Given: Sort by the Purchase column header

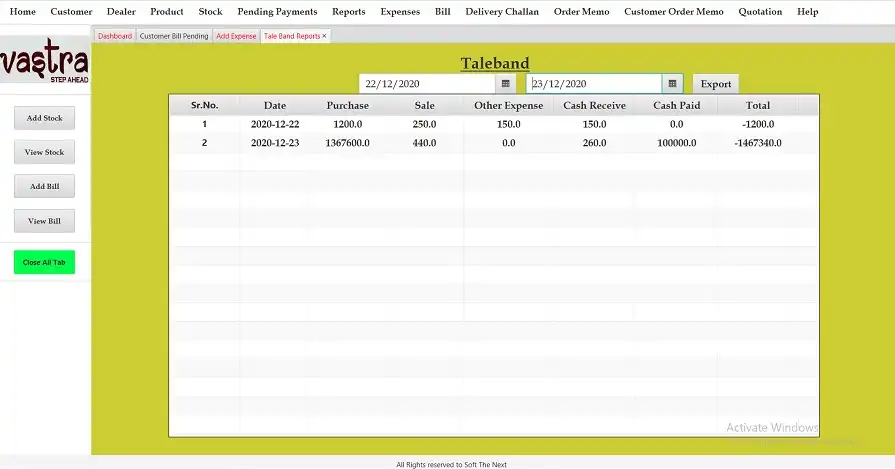Looking at the screenshot, I should [x=347, y=105].
